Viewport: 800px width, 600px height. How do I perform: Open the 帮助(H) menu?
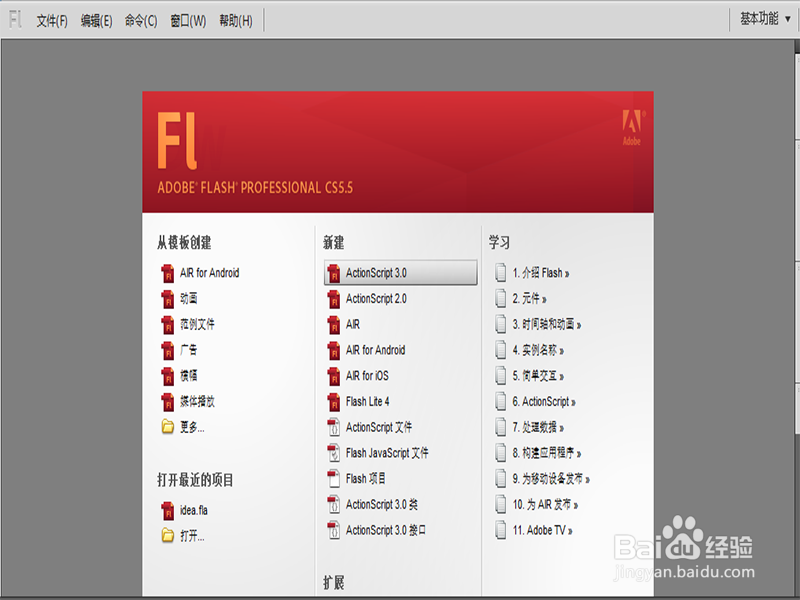tap(236, 21)
